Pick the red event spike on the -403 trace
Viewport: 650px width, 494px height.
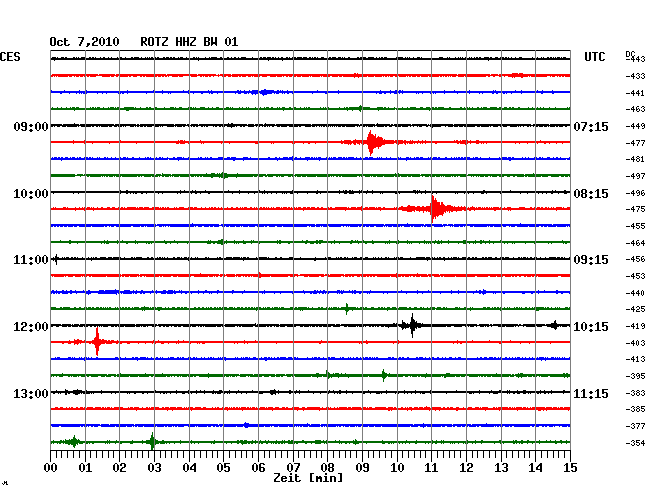tap(97, 342)
